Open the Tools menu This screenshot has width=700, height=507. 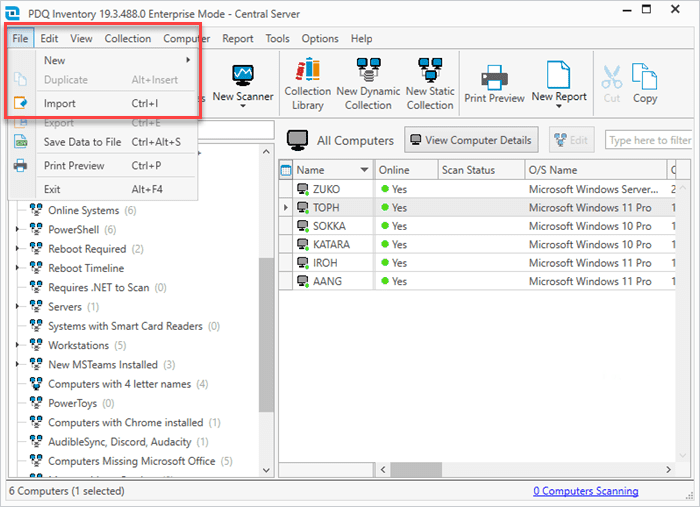pos(277,38)
